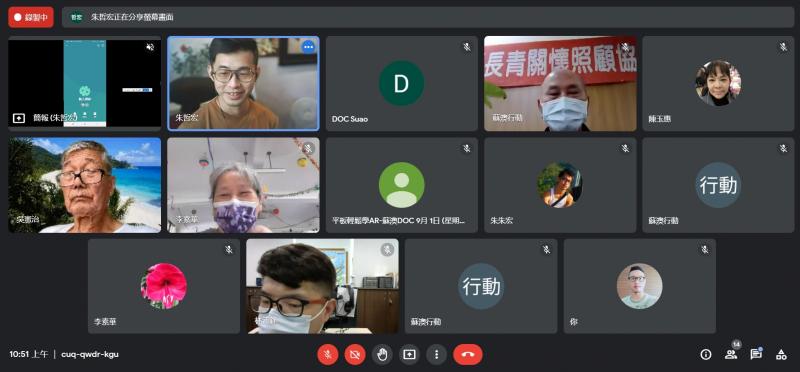This screenshot has height=372, width=800.
Task: Open the activities panel
Action: [x=781, y=354]
